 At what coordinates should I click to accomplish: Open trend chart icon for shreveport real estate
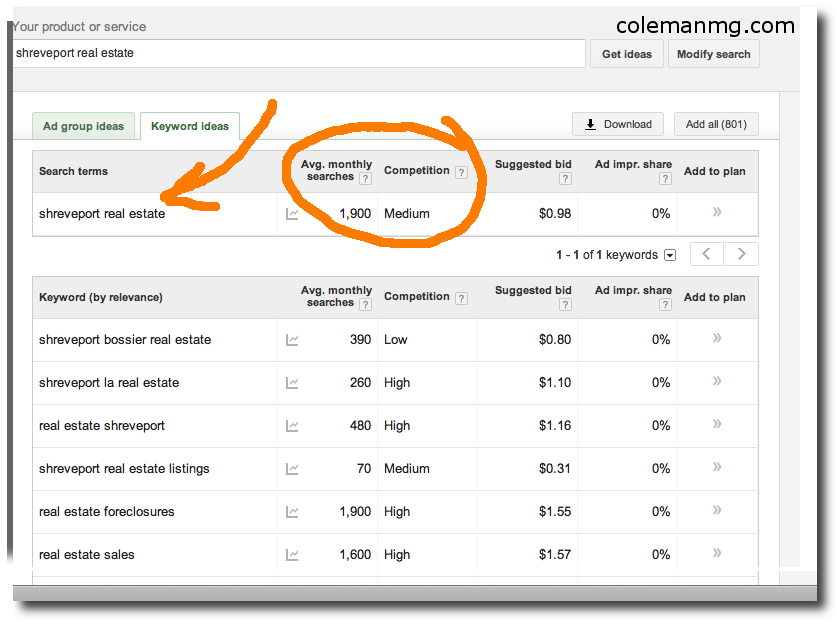click(292, 214)
